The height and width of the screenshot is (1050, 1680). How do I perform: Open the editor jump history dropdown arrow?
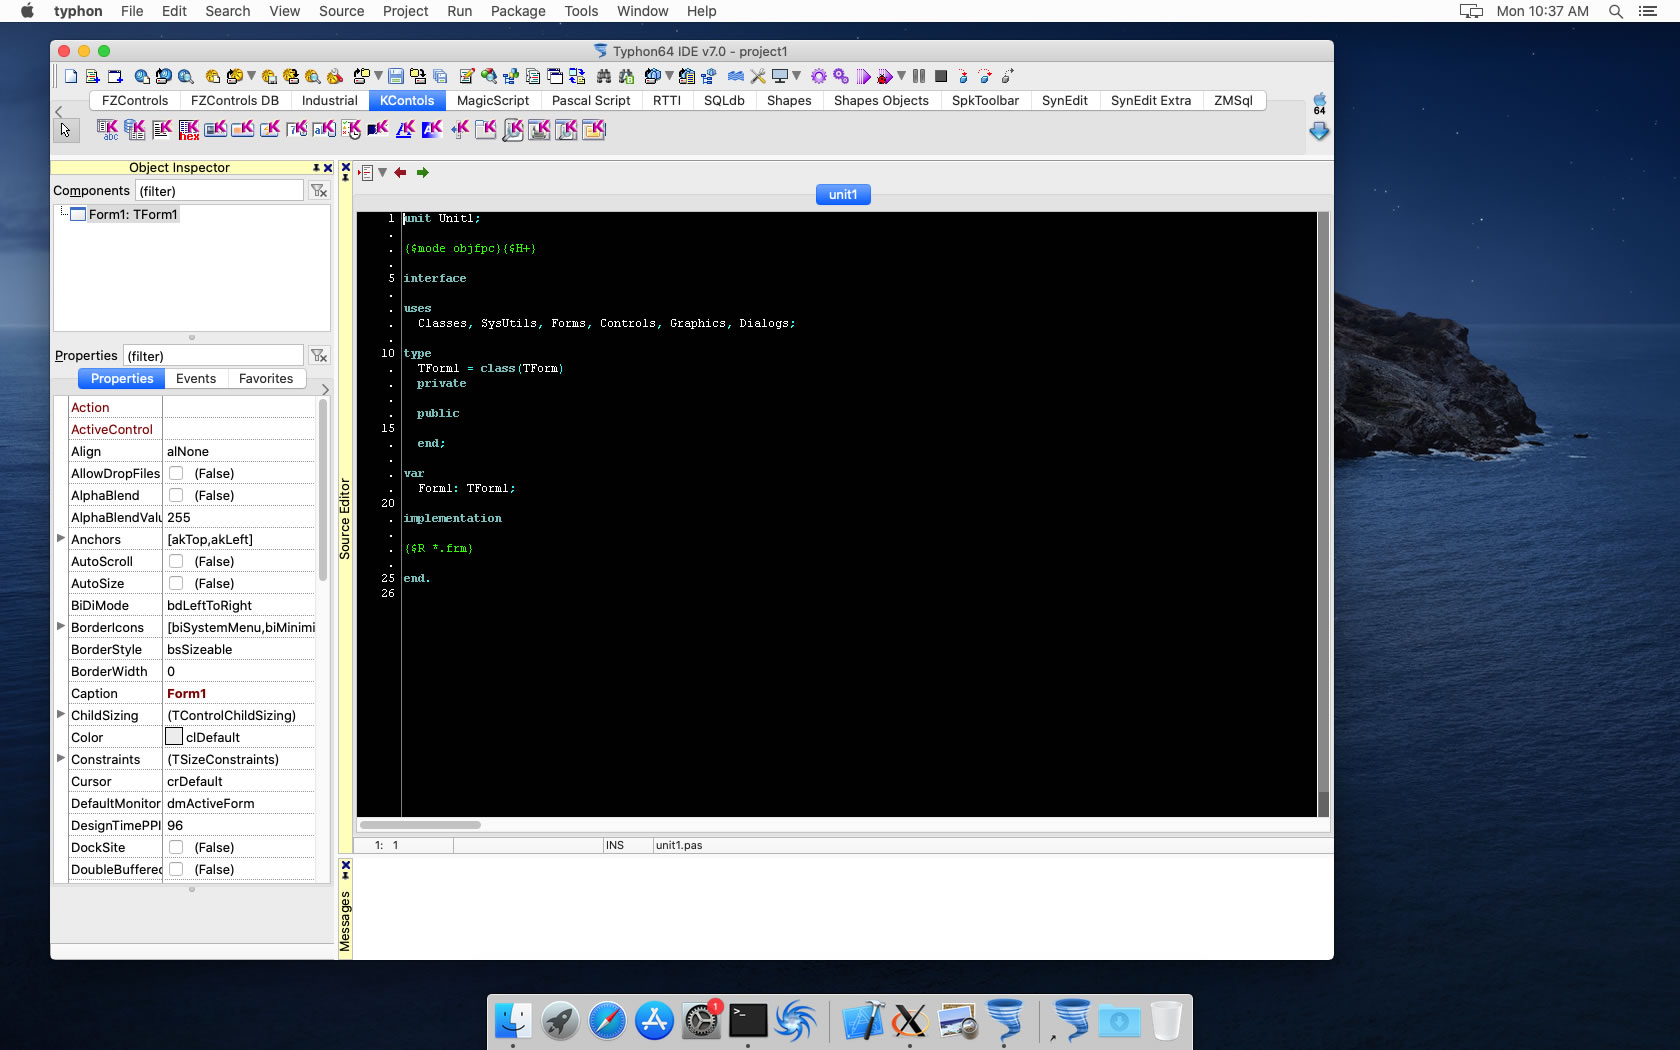coord(382,173)
